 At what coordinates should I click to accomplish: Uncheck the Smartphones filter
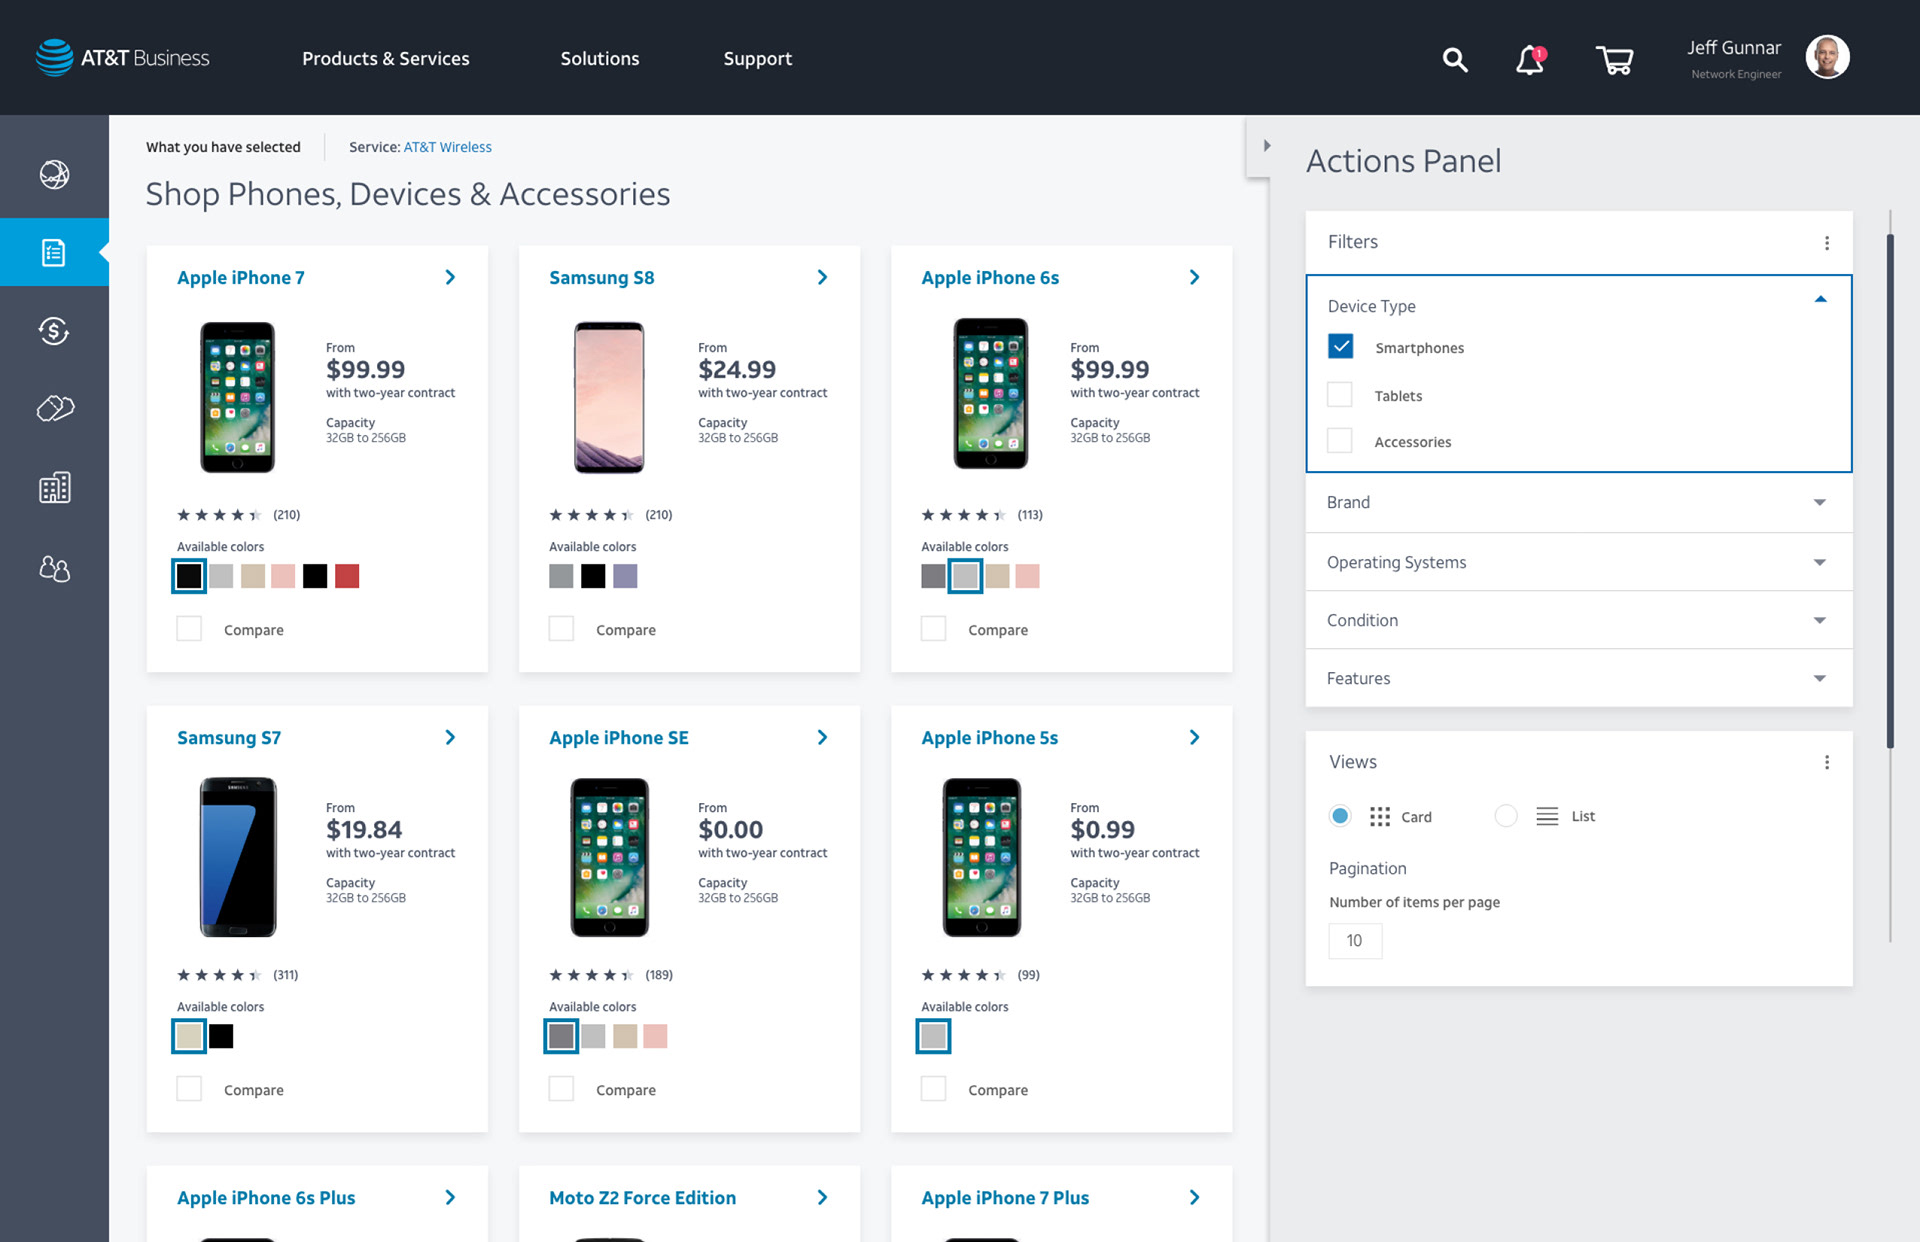click(1340, 346)
